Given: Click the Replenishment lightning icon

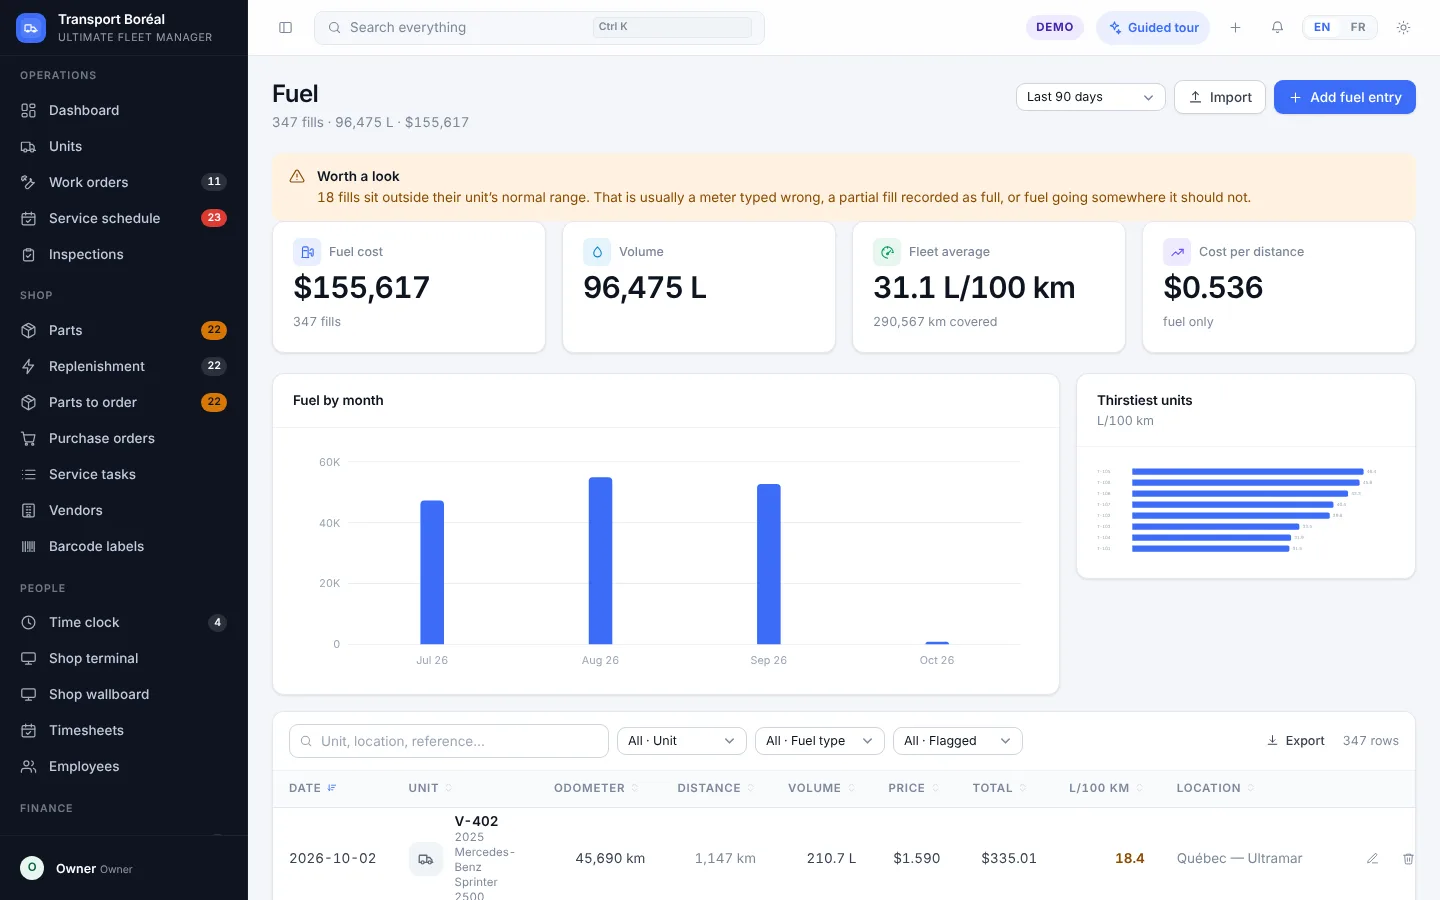Looking at the screenshot, I should (x=29, y=366).
